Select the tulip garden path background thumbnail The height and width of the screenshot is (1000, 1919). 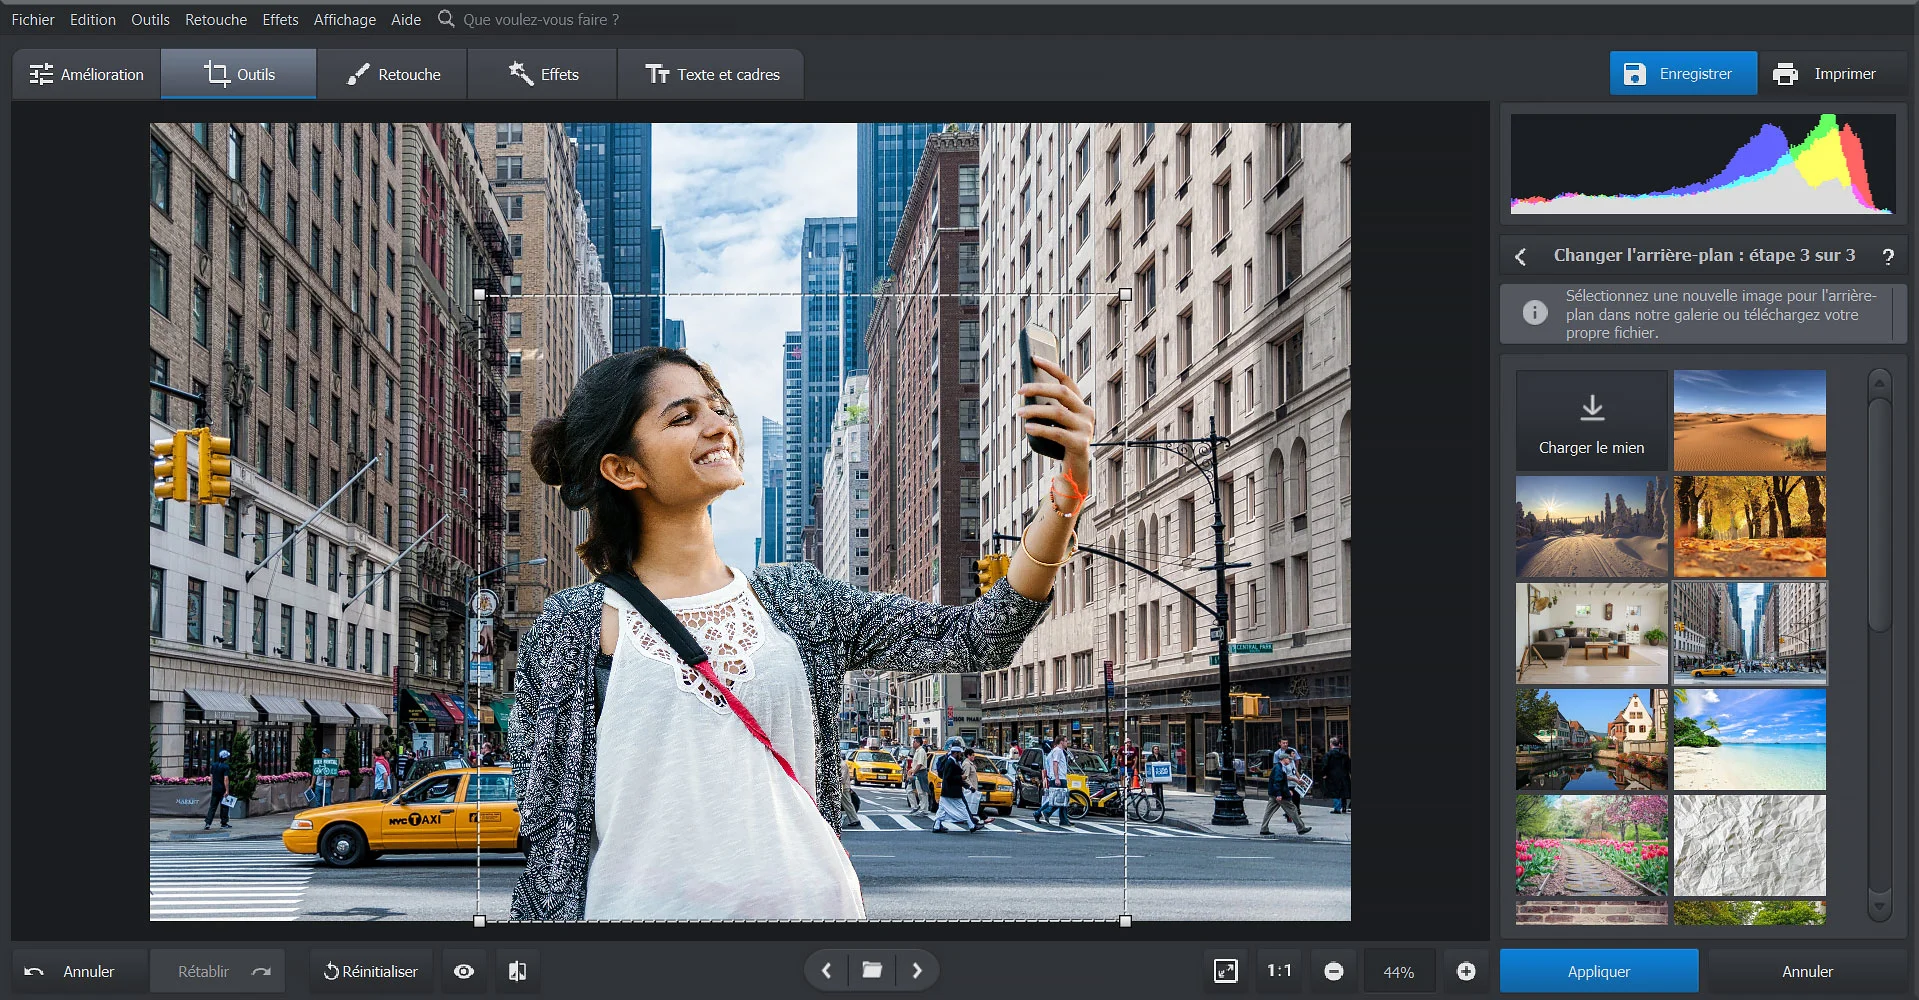click(x=1592, y=846)
